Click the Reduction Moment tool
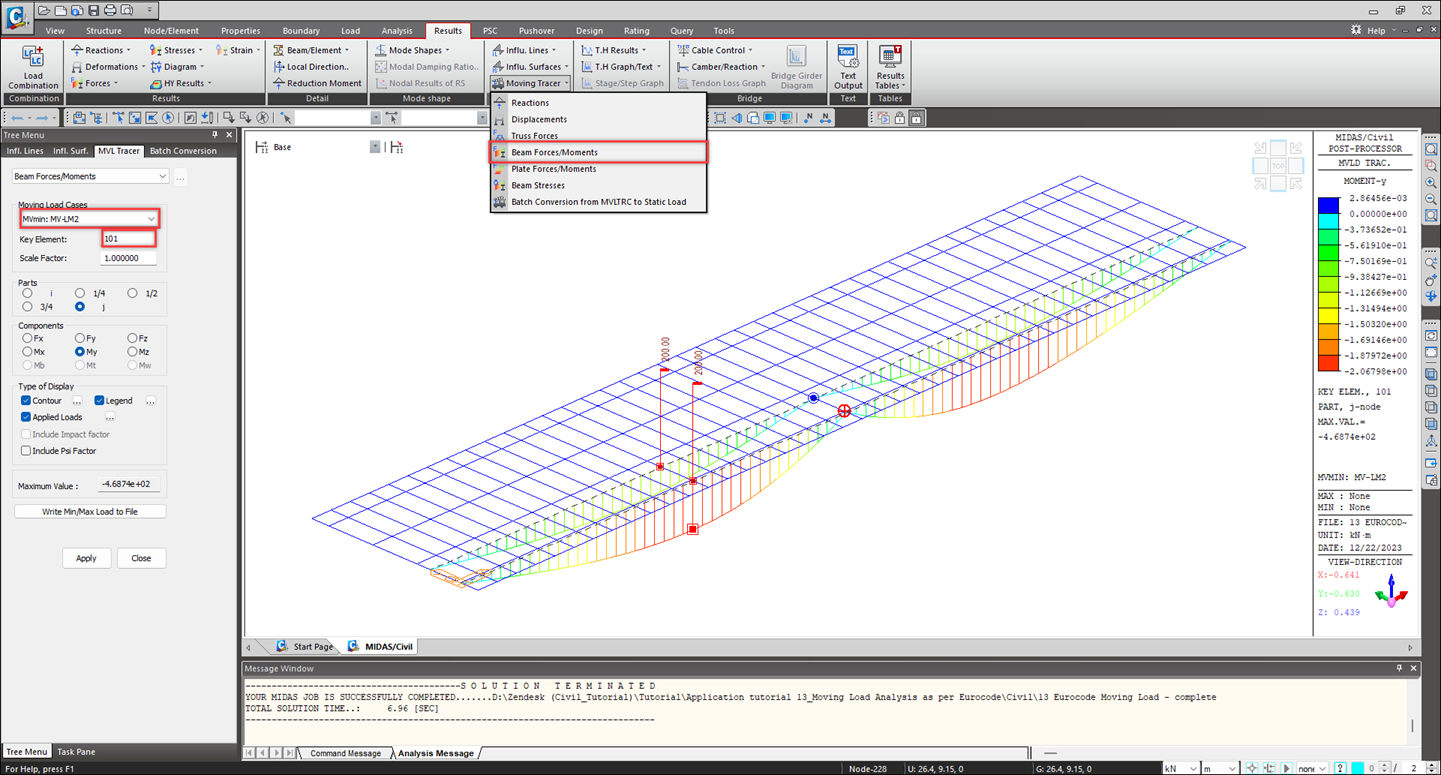Viewport: 1441px width, 775px height. (x=317, y=83)
